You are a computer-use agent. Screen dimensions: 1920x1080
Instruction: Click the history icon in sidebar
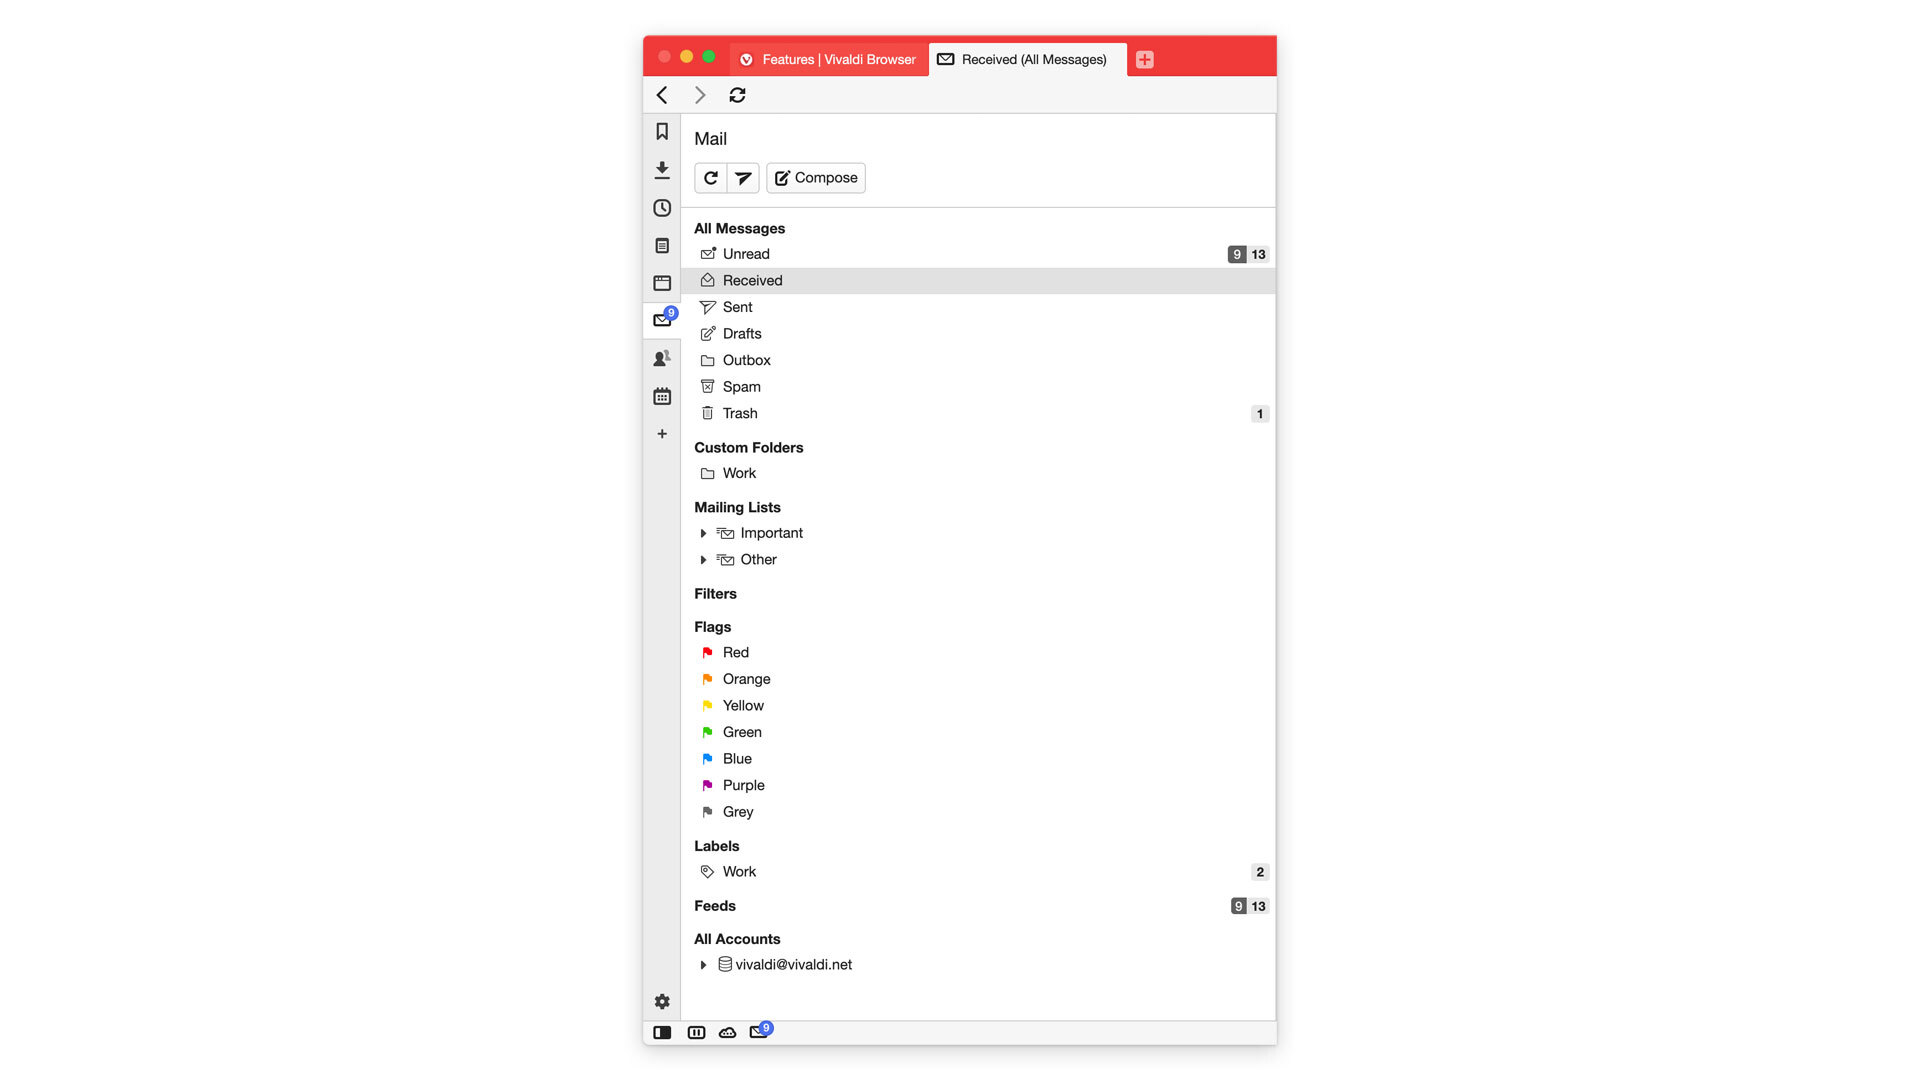pyautogui.click(x=662, y=207)
